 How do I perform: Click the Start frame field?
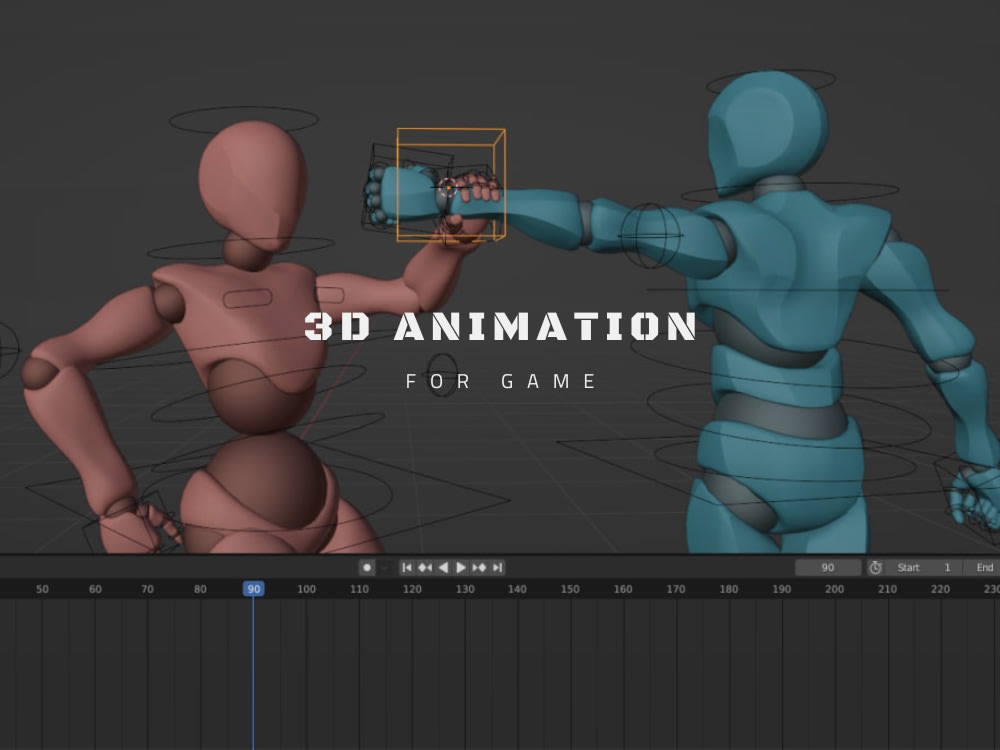pyautogui.click(x=924, y=568)
